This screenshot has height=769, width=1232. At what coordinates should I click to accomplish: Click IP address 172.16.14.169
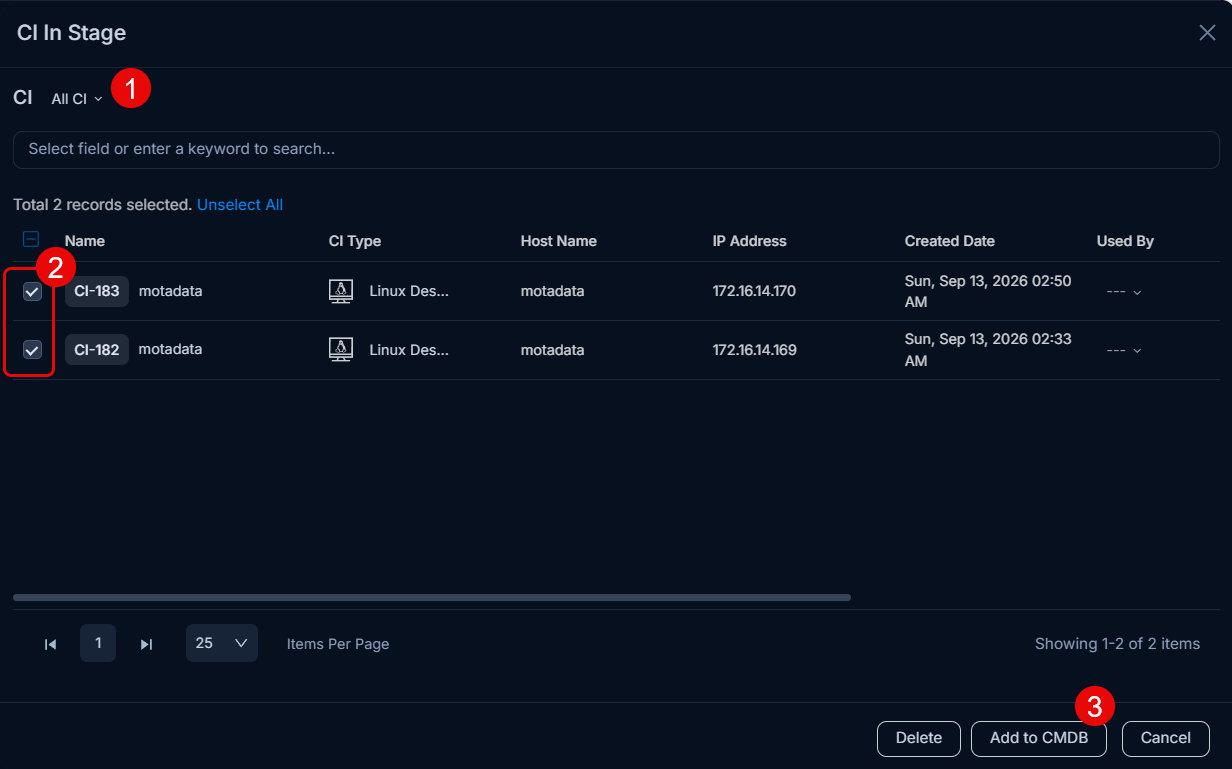click(755, 350)
